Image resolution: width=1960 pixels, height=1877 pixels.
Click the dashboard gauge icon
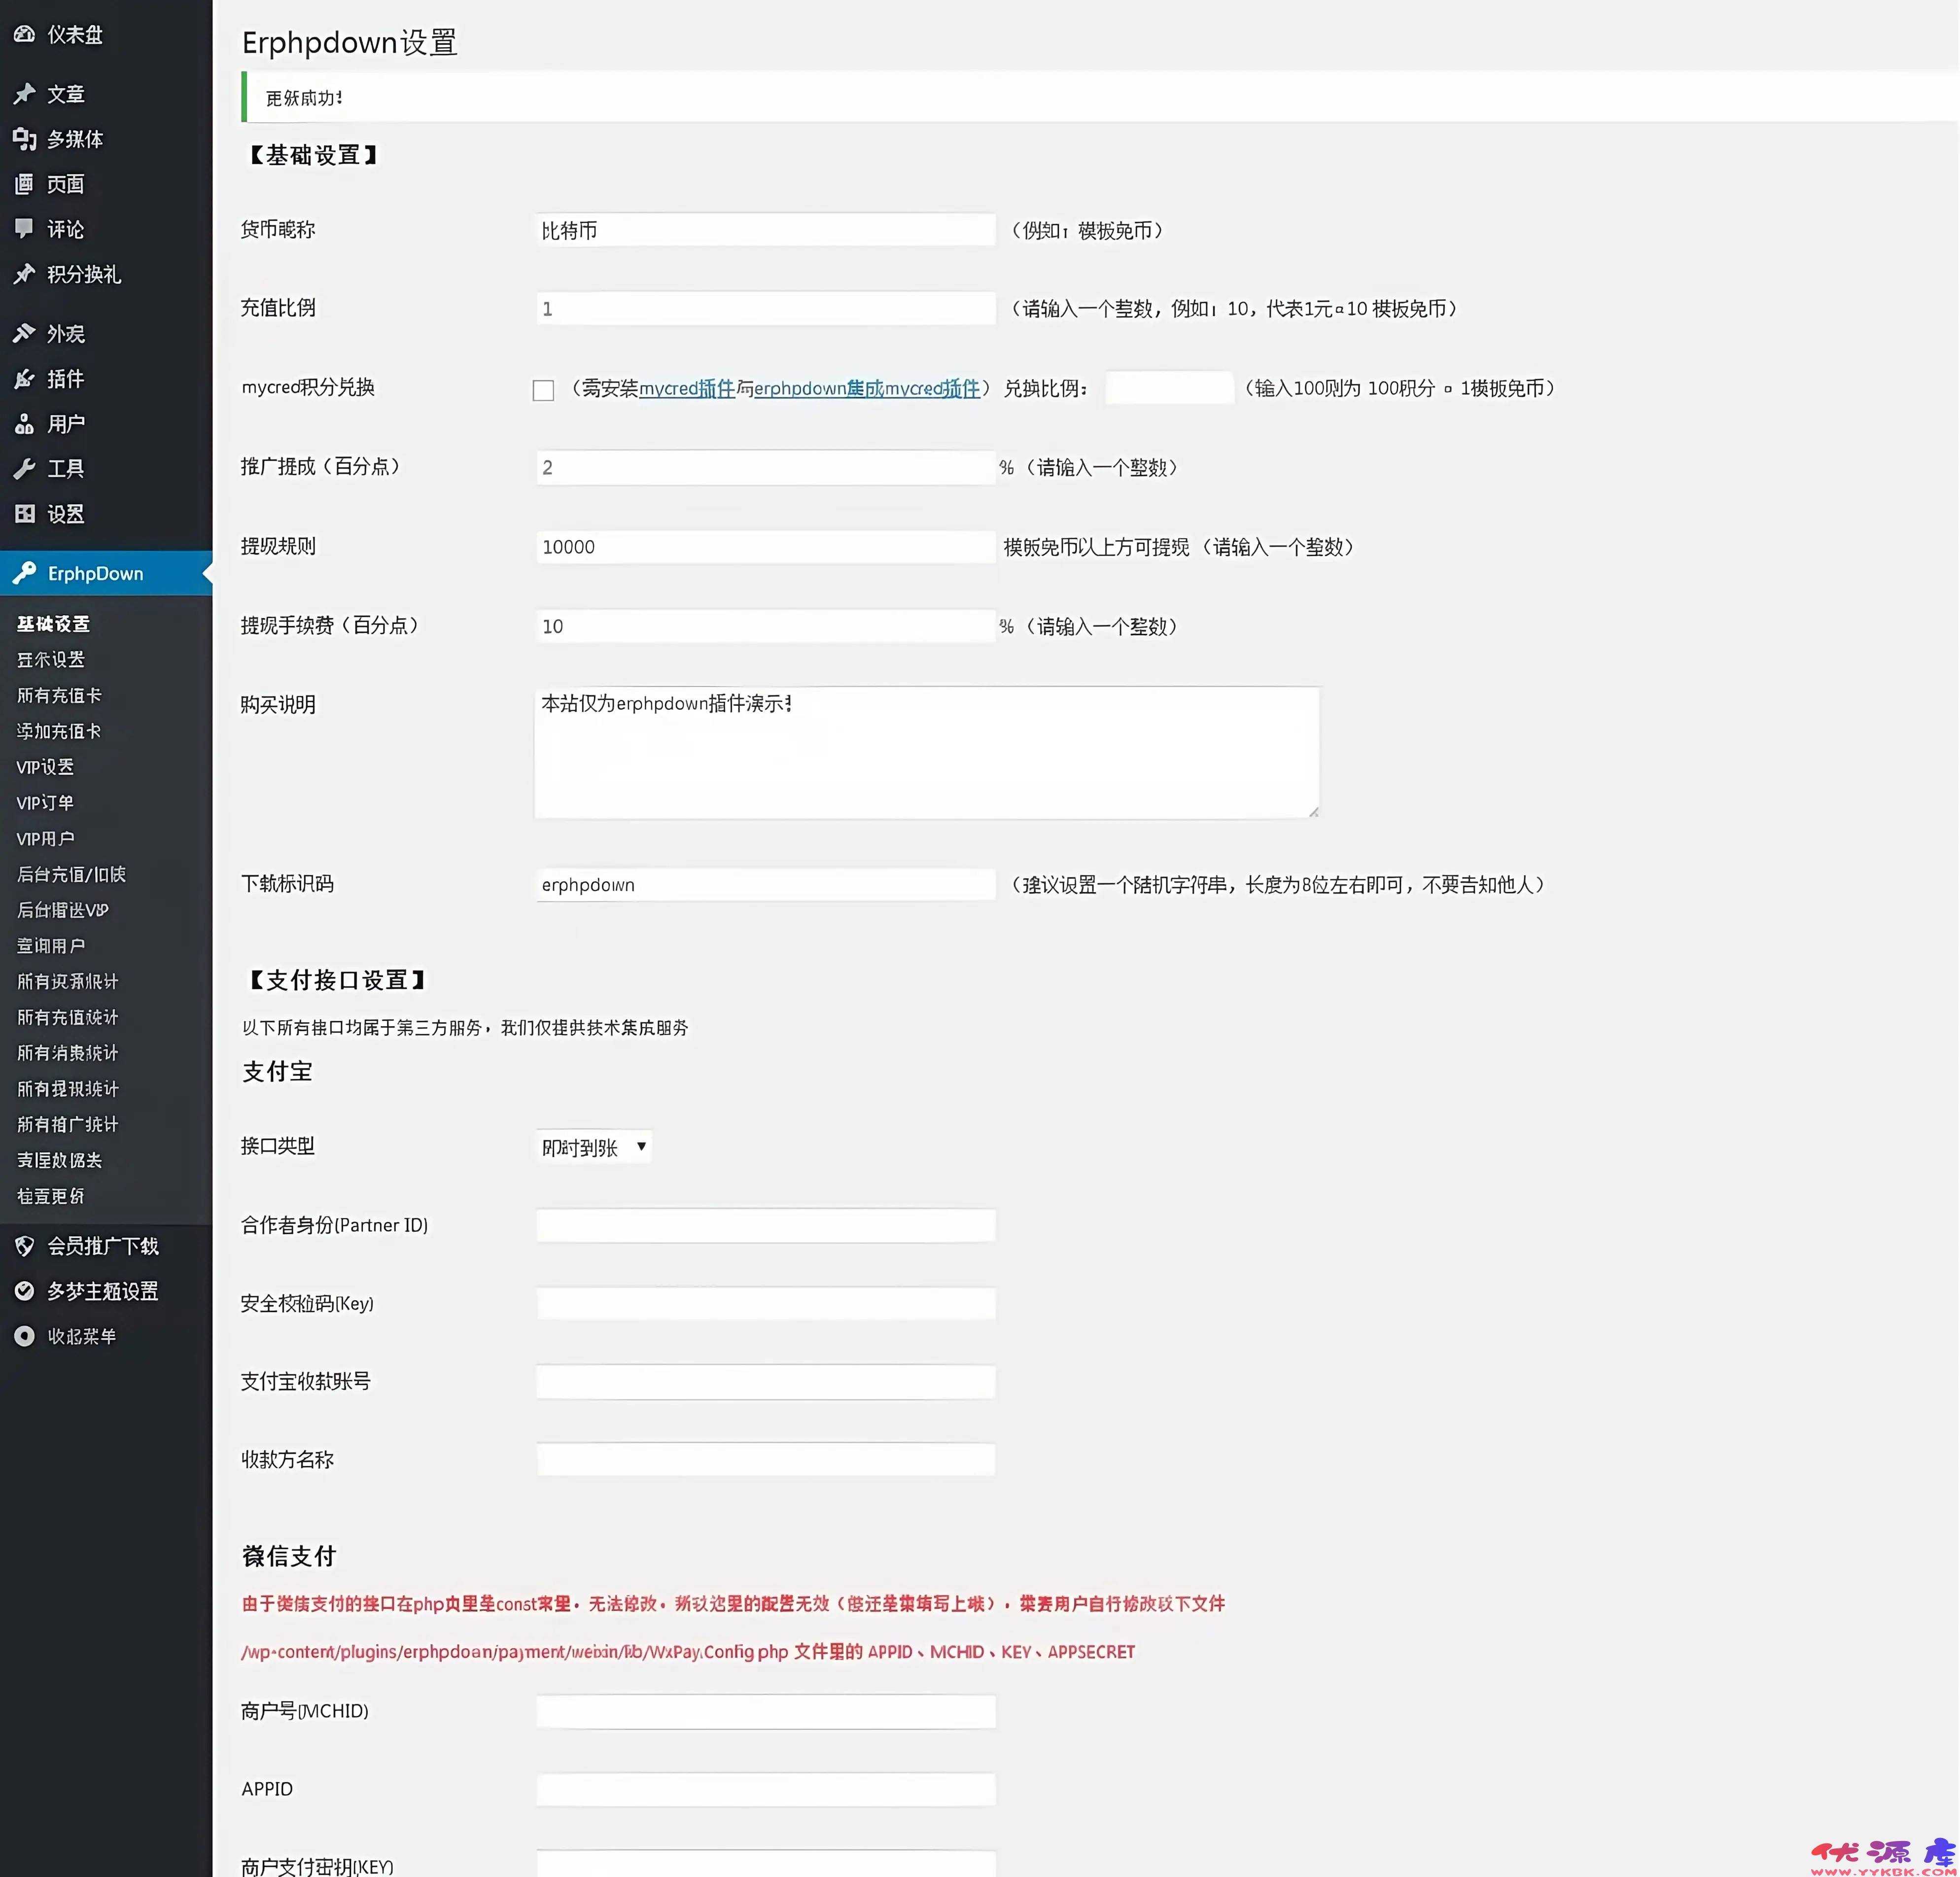(x=24, y=34)
